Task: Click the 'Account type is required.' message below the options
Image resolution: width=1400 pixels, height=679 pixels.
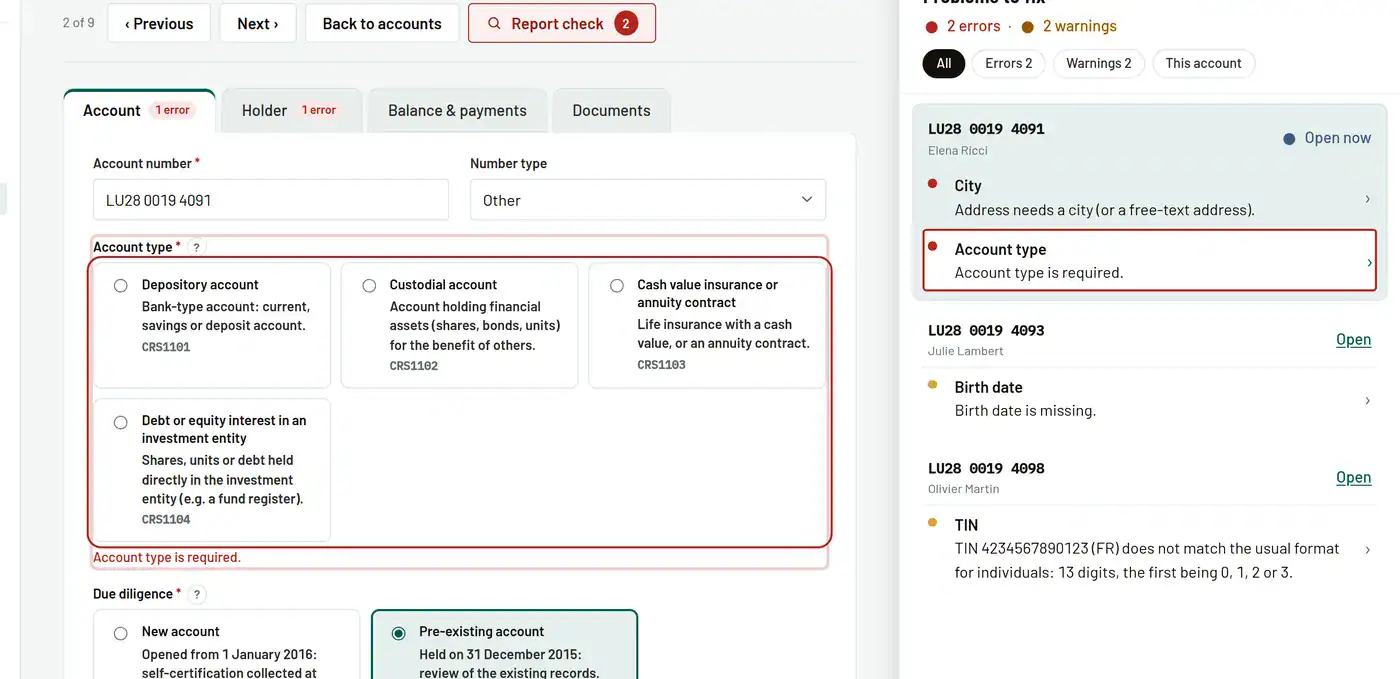Action: click(167, 558)
